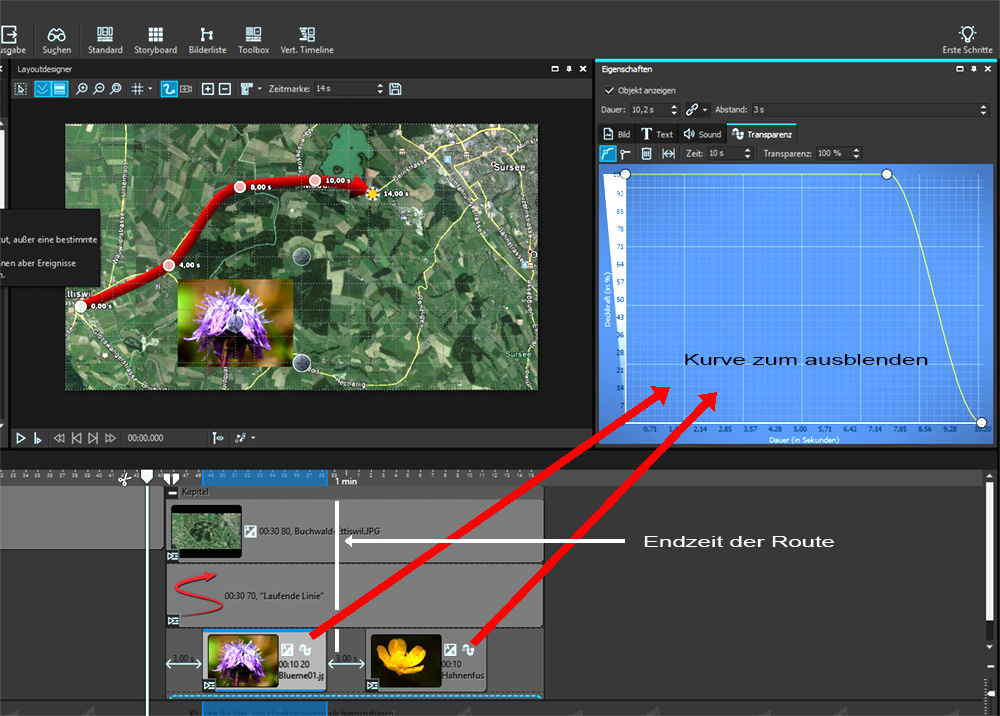Select the Hahnenfuss yellow flower thumbnail
1000x716 pixels.
point(405,659)
